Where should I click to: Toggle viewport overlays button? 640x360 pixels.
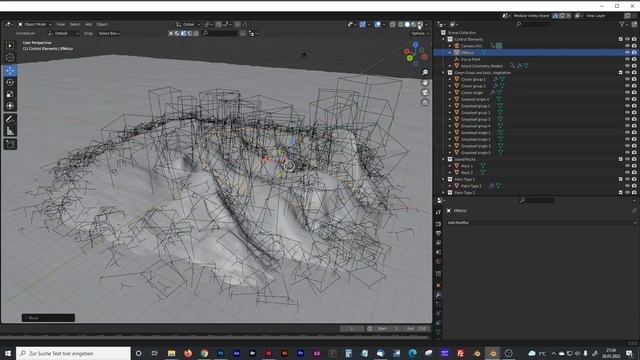click(378, 24)
